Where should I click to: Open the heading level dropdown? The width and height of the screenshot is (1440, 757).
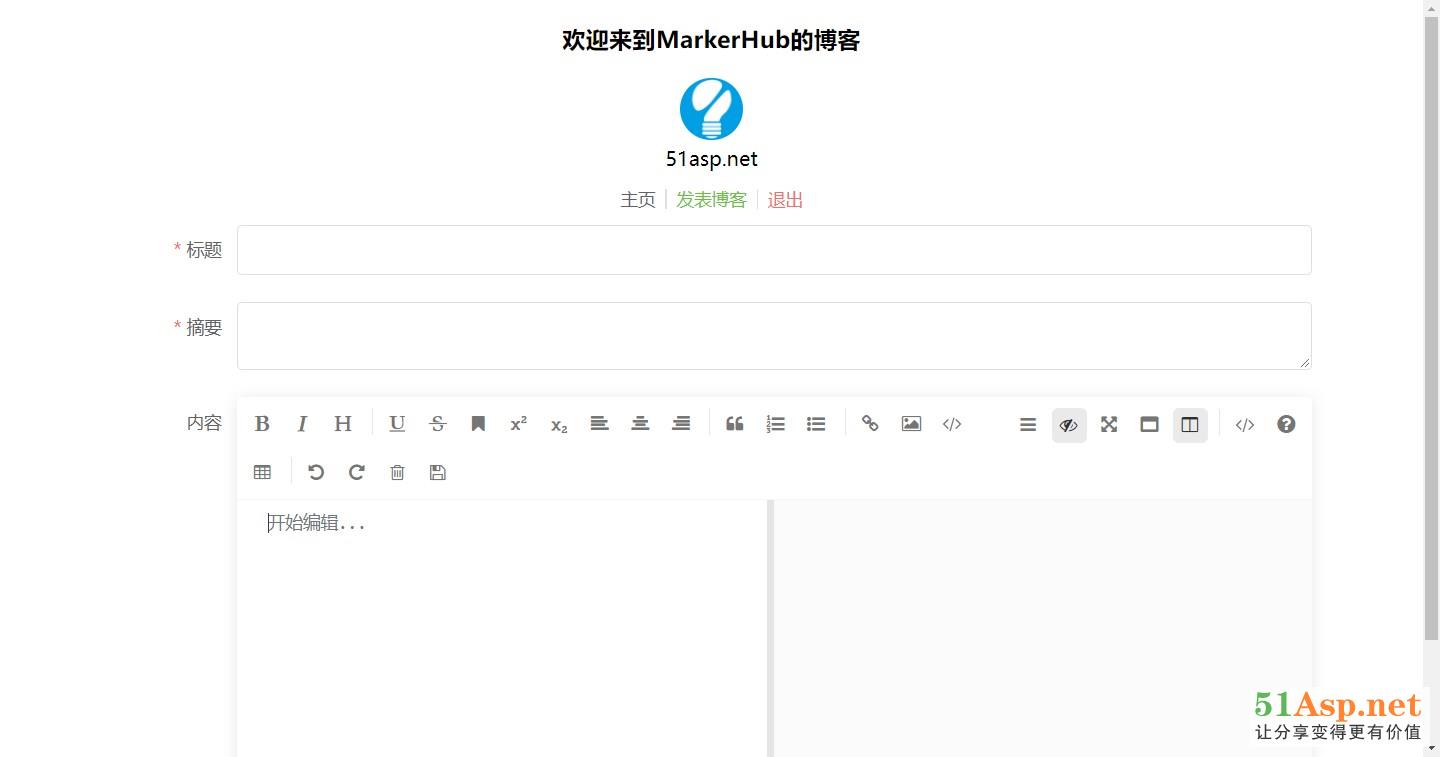click(343, 424)
